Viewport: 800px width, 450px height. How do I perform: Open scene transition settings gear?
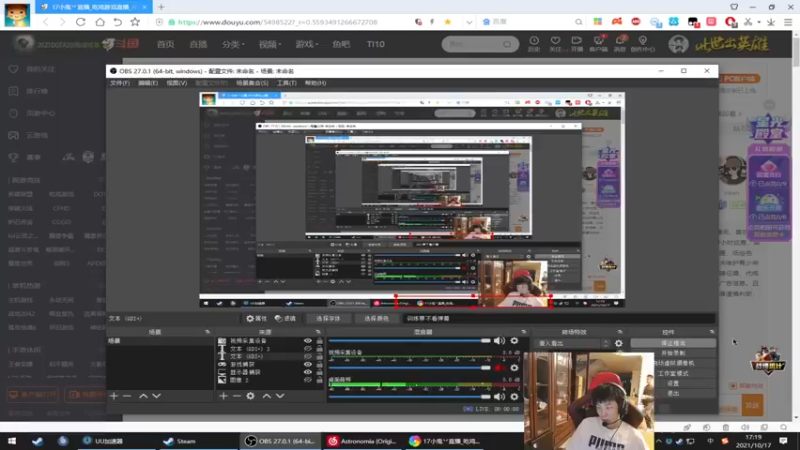click(618, 343)
